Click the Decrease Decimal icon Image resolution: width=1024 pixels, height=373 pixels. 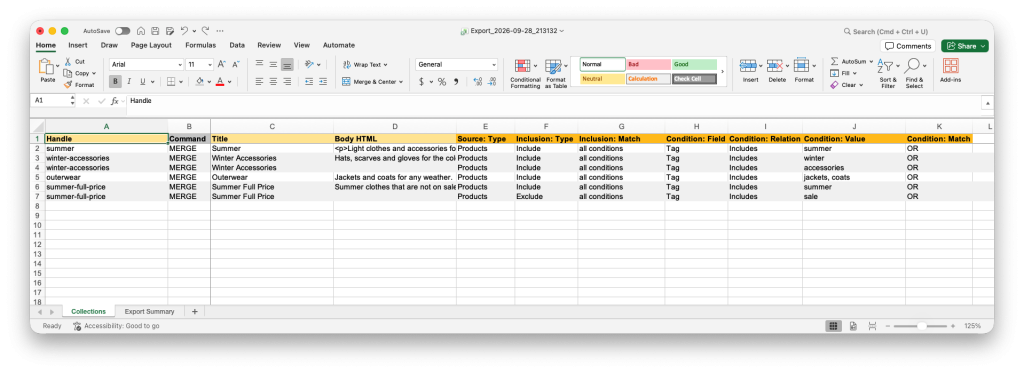pos(492,82)
